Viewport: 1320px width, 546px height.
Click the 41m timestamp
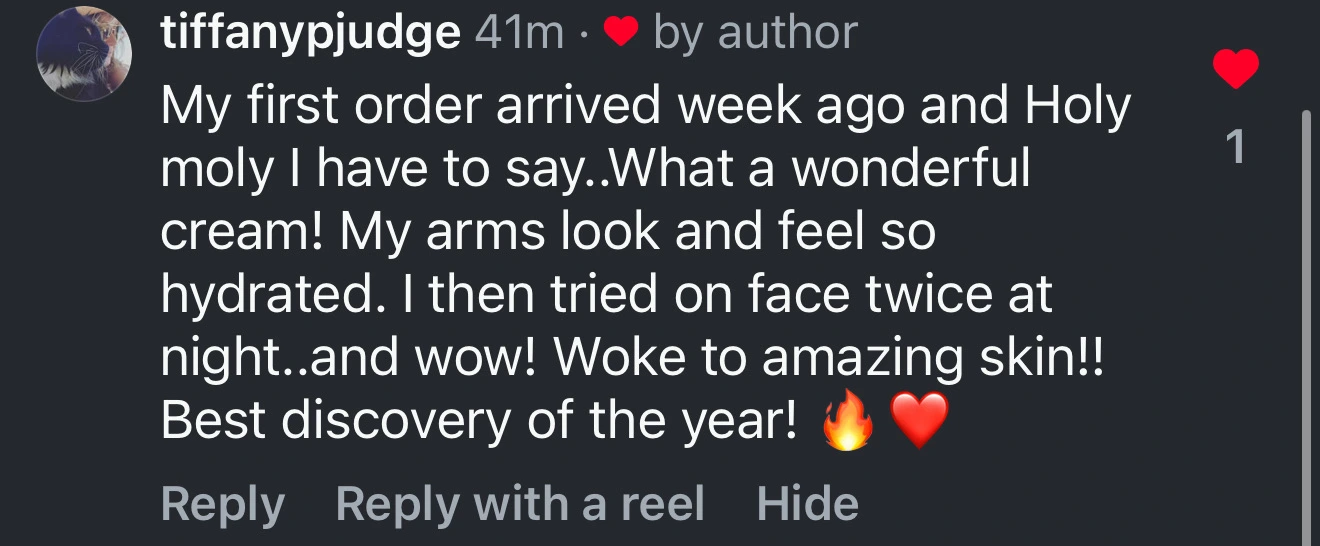click(x=520, y=35)
